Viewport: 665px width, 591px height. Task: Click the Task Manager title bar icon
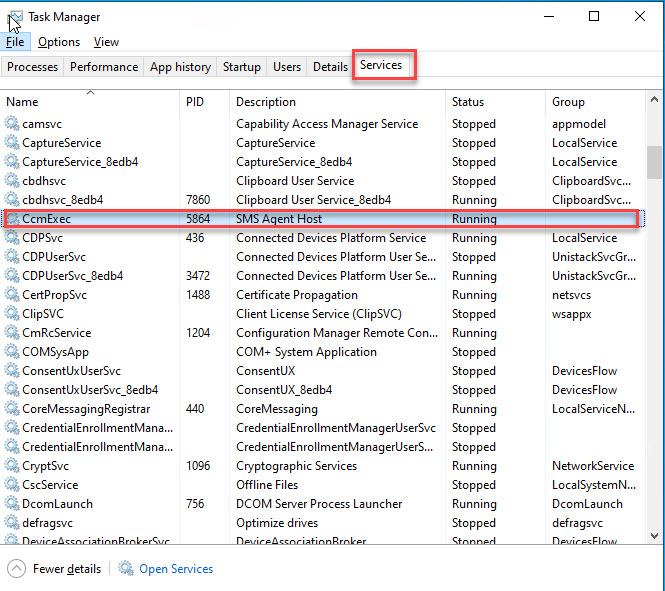[14, 17]
